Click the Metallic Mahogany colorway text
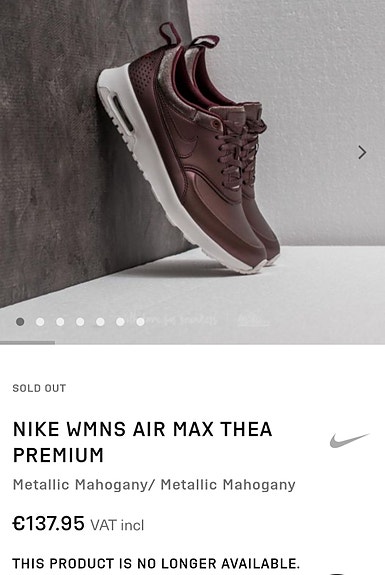385x575 pixels. 154,485
